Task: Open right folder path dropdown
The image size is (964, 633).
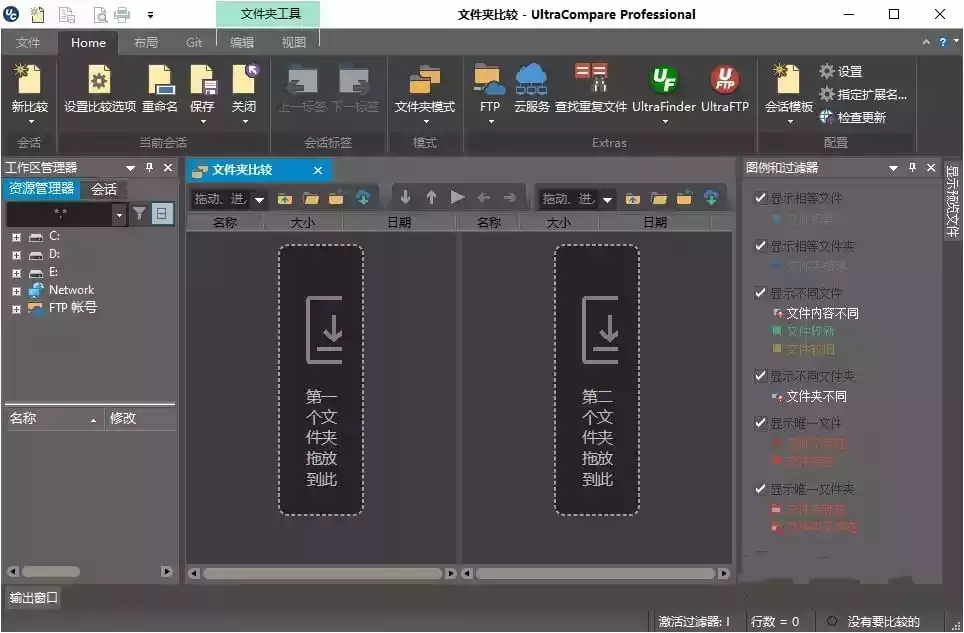Action: 607,199
